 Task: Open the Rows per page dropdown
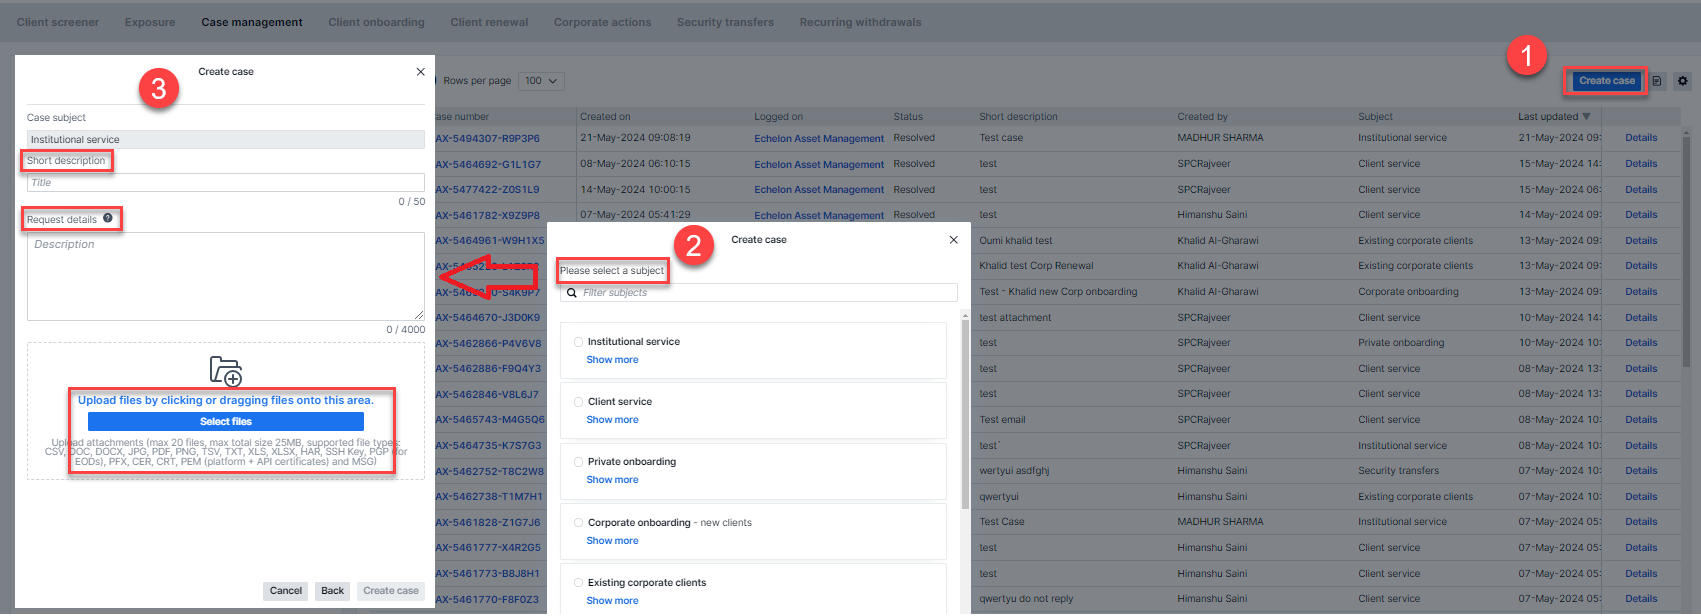(x=542, y=81)
